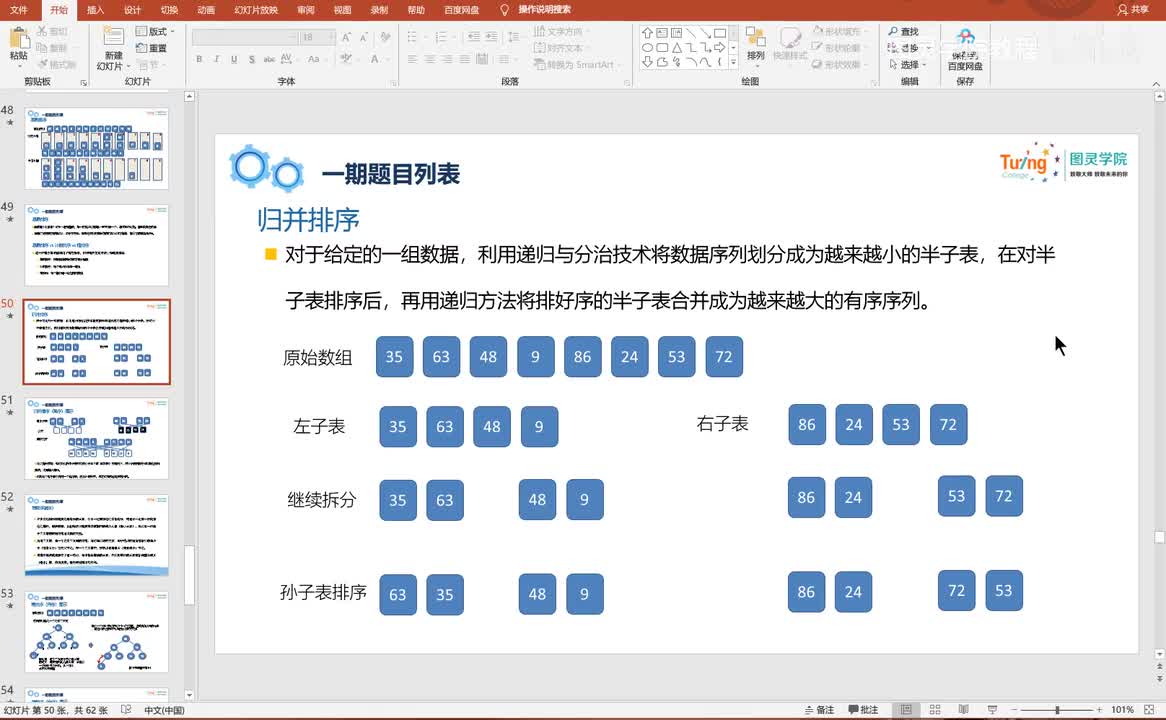
Task: Toggle text Shadow (S) formatting
Action: pyautogui.click(x=251, y=59)
